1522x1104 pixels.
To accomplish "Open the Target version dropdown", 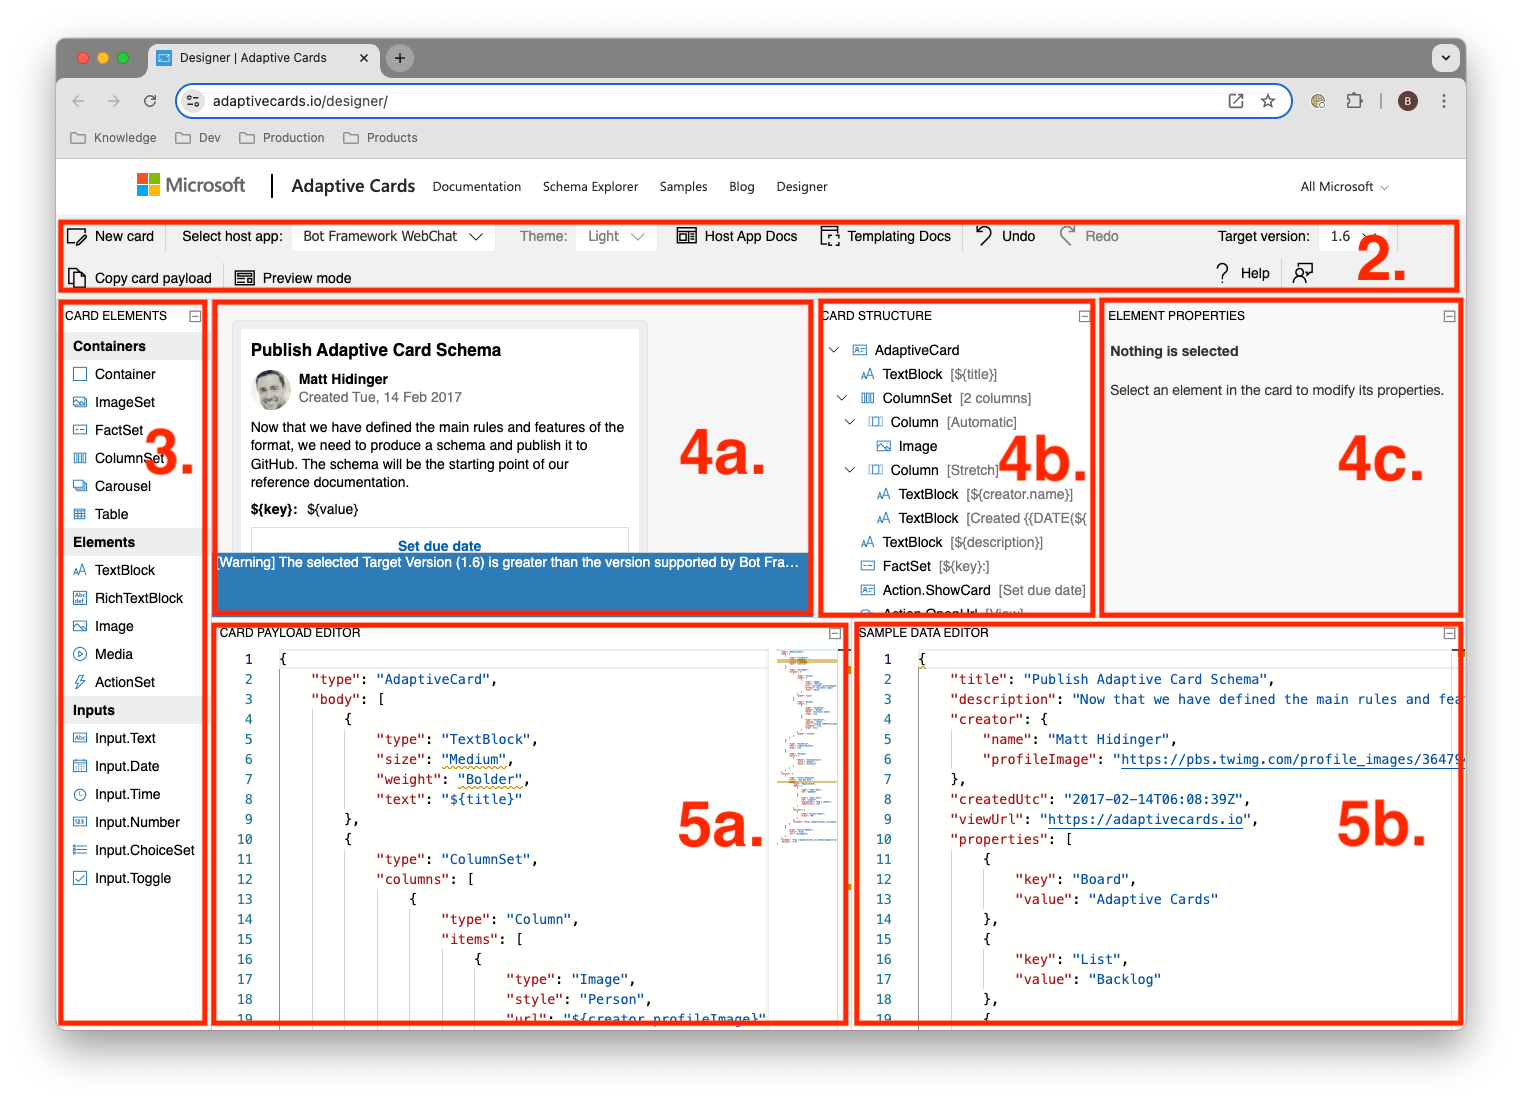I will point(1352,236).
